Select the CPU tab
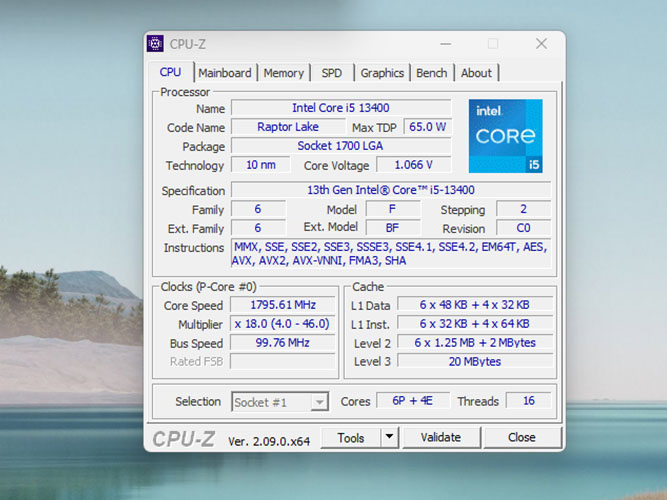Screen dimensions: 667x500 point(171,72)
